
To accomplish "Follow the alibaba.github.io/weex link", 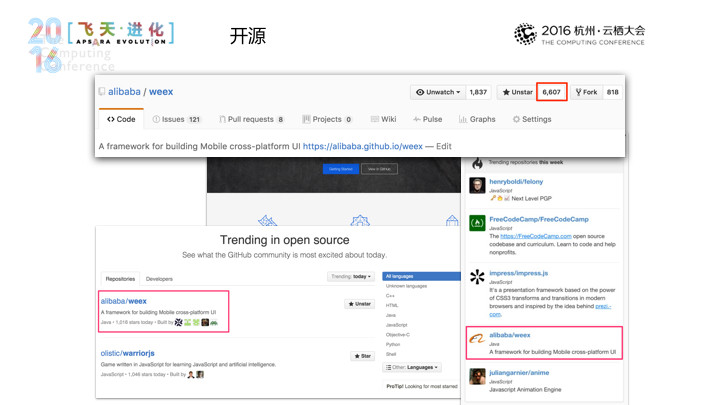I will point(363,146).
